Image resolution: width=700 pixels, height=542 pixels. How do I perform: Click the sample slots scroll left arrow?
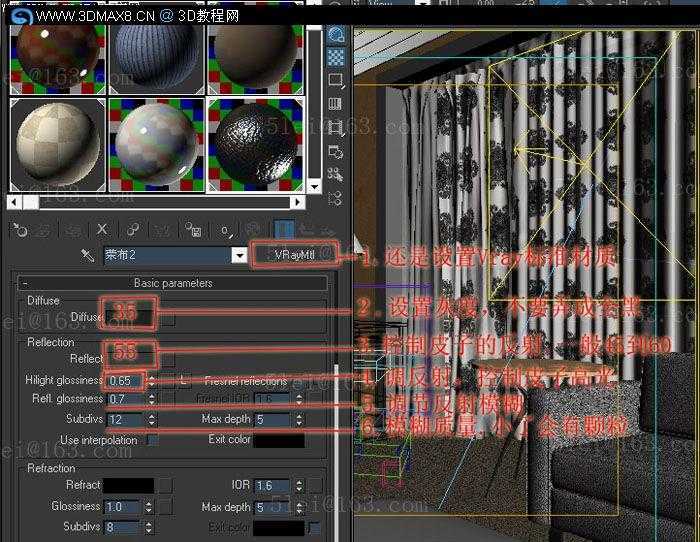(x=14, y=202)
